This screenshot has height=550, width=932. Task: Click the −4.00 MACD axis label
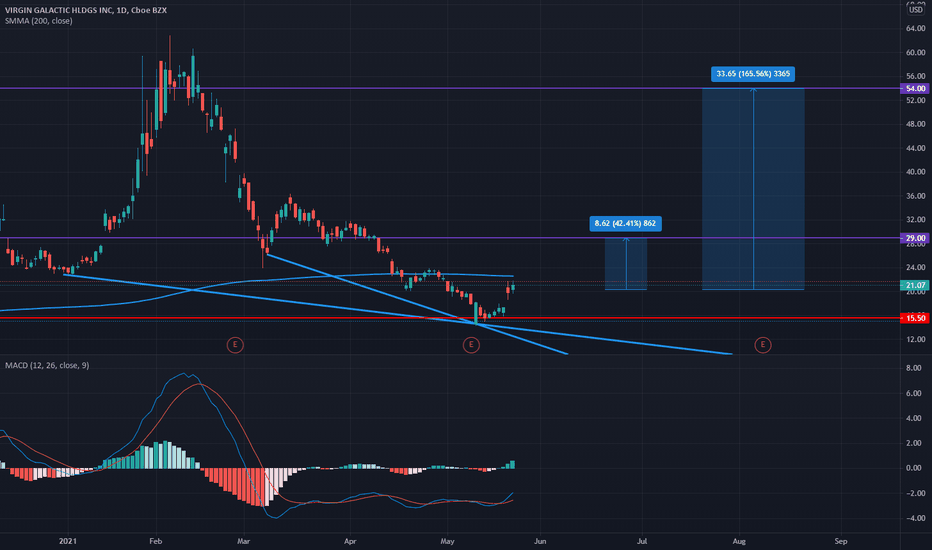(x=912, y=518)
